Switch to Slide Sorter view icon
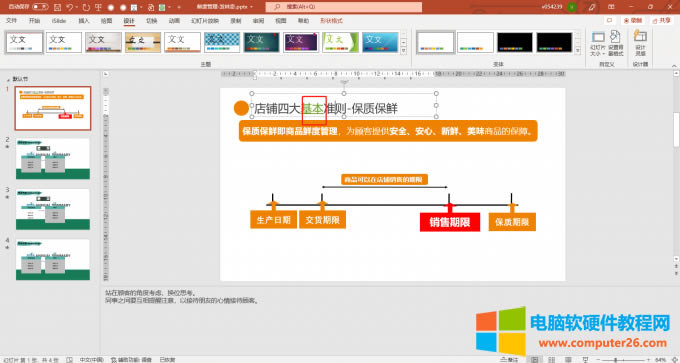 (x=551, y=360)
